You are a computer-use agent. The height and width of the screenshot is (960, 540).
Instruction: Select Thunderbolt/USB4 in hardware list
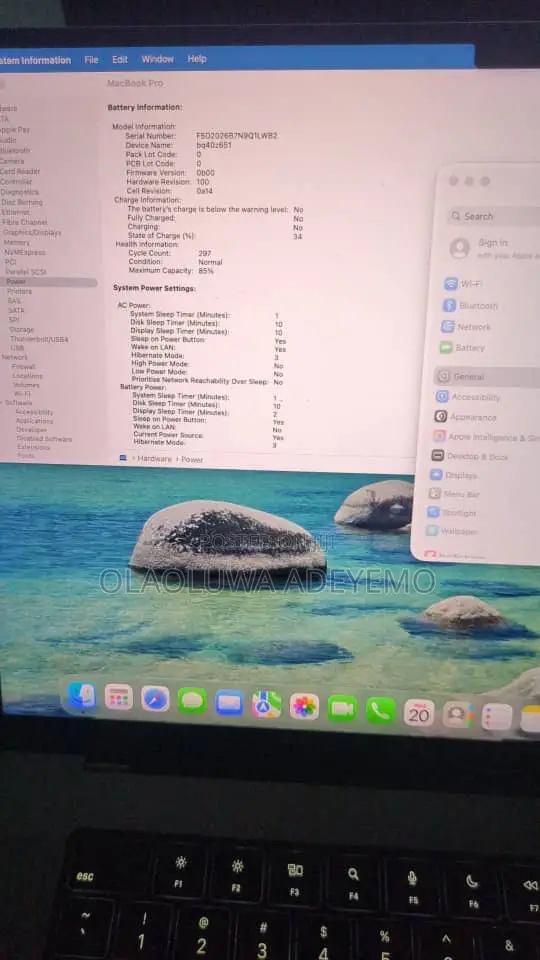click(x=39, y=339)
